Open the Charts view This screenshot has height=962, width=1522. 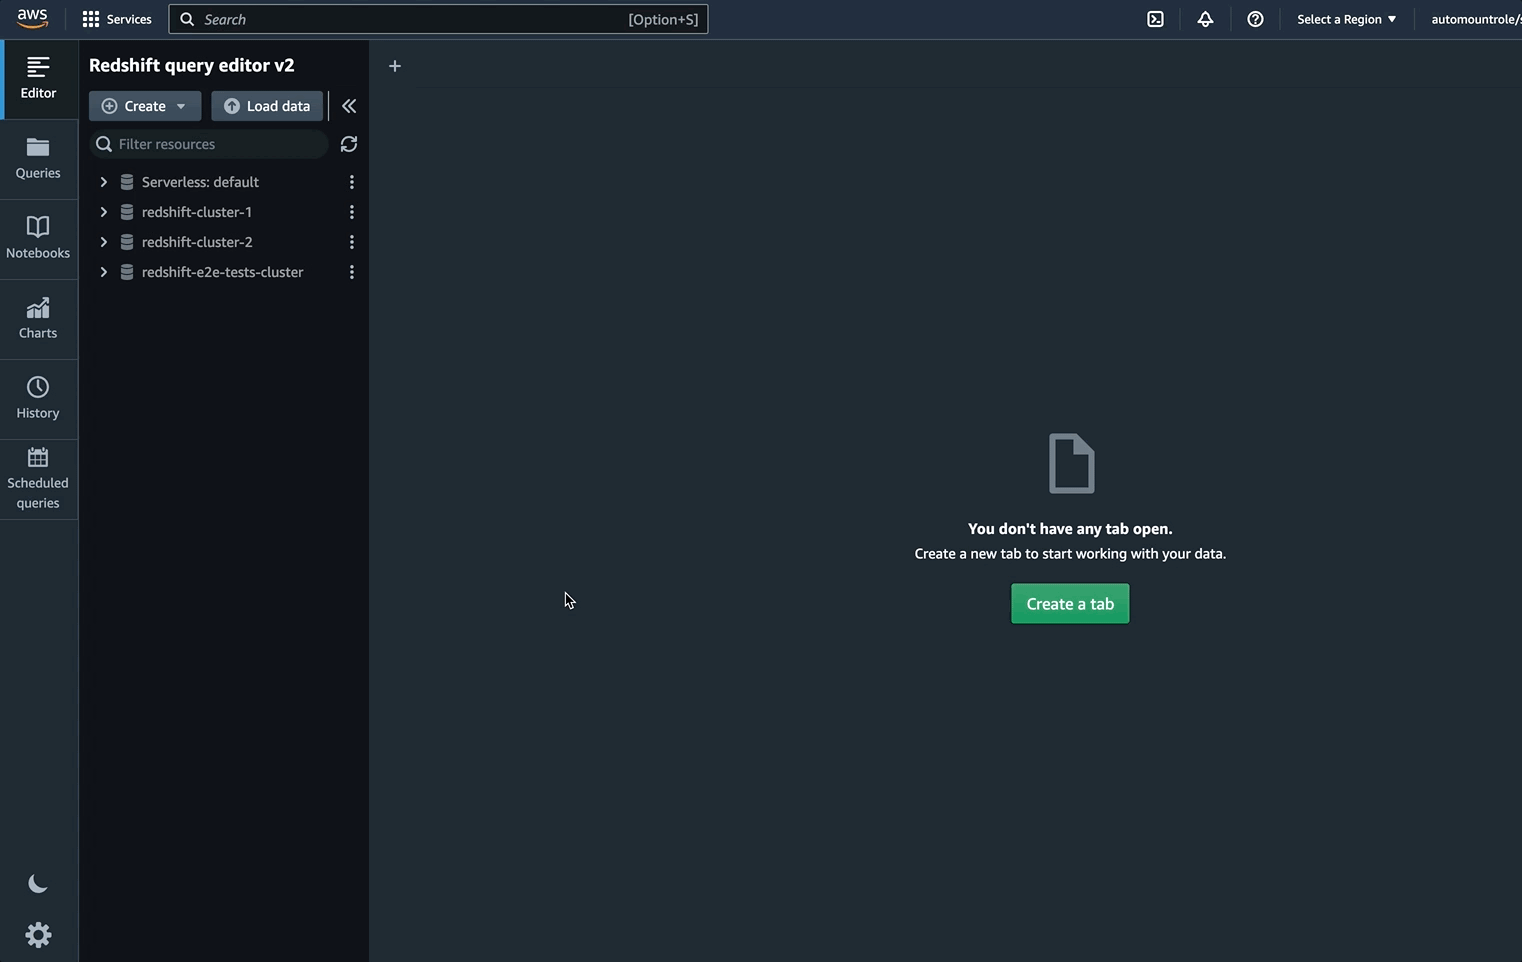(x=38, y=319)
